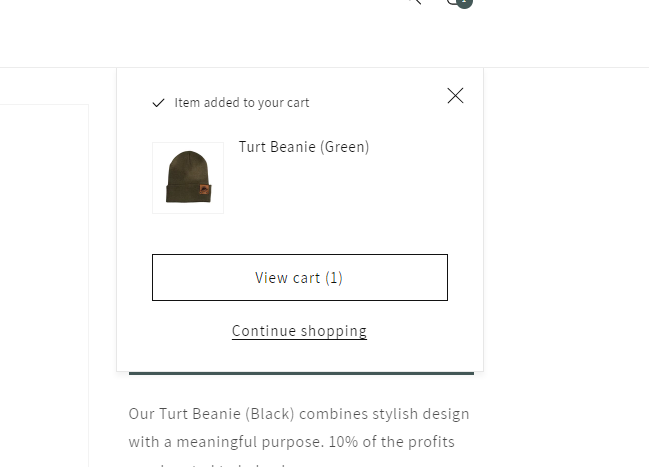Open the search icon in header
The height and width of the screenshot is (467, 649).
[415, 2]
